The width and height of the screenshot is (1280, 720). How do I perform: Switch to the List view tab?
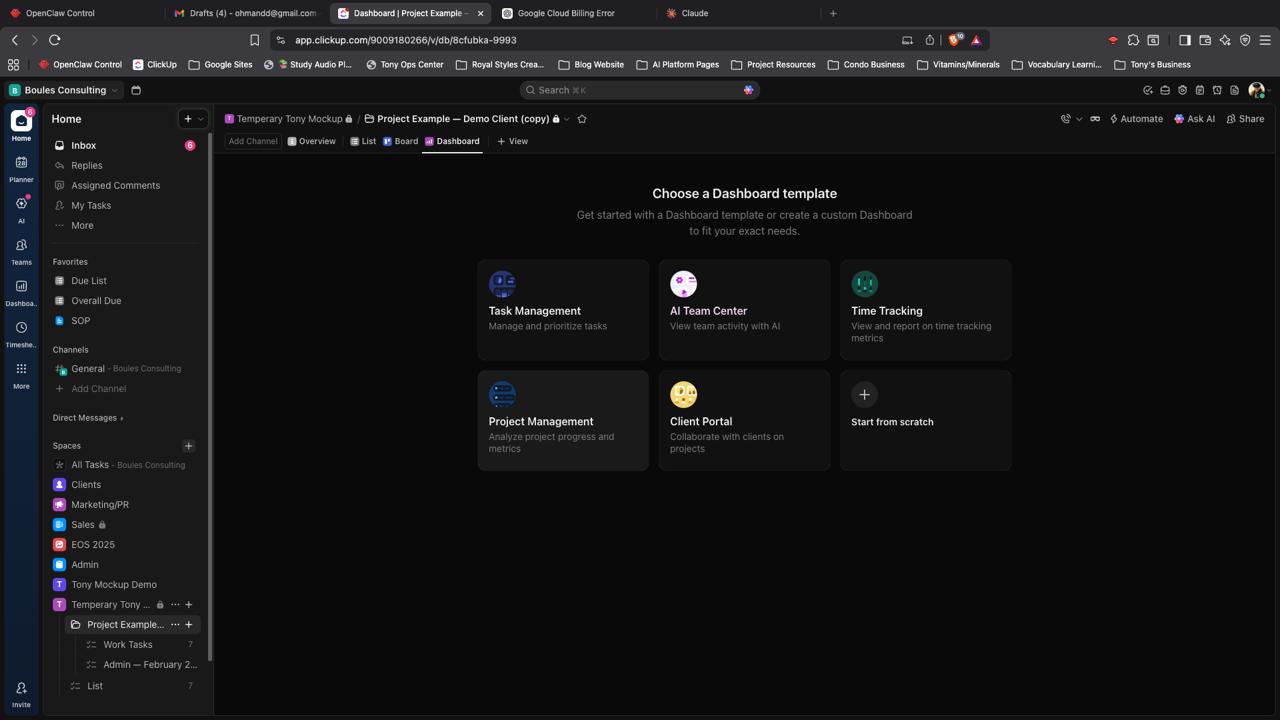(363, 141)
